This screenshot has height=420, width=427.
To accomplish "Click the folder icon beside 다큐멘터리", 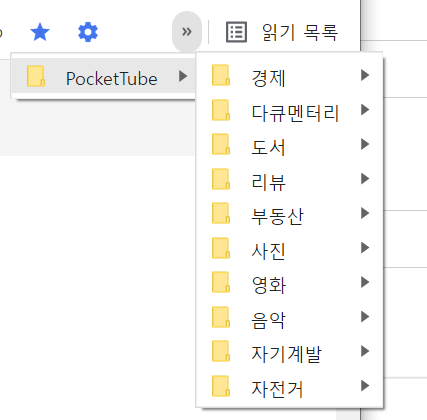I will coord(221,110).
